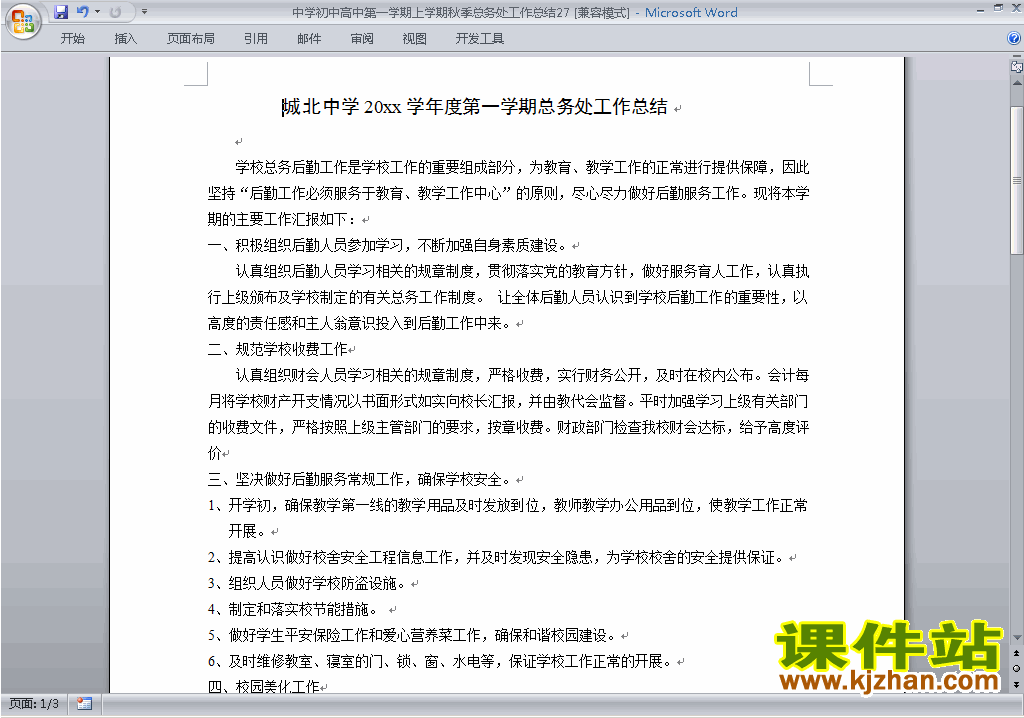This screenshot has height=718, width=1024.
Task: Click heading 三、坚决做好后勤服务常规工作
Action: [359, 480]
